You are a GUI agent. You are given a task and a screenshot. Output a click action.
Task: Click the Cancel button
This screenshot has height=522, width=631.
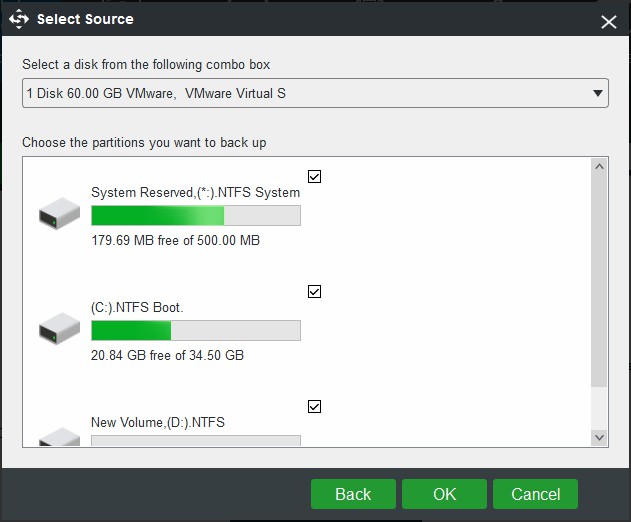(535, 494)
